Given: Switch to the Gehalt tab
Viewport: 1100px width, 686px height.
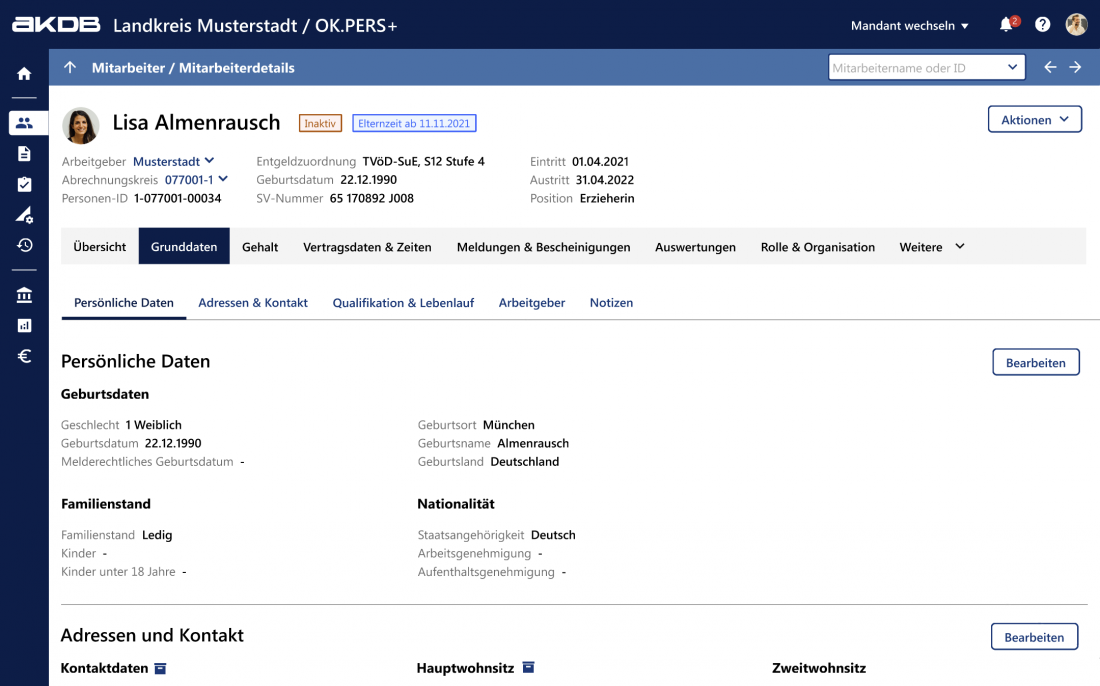Looking at the screenshot, I should pos(260,246).
